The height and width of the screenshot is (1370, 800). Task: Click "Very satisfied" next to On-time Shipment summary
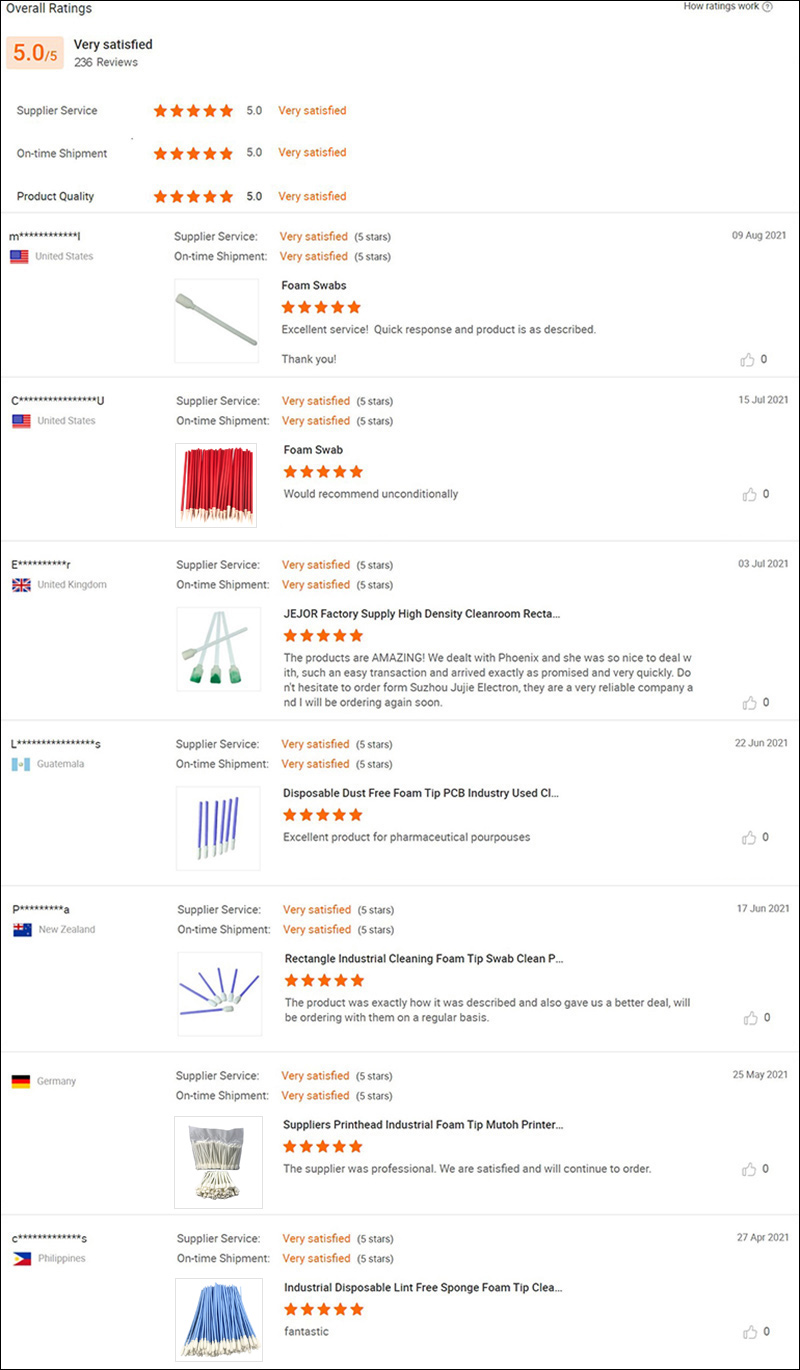pyautogui.click(x=312, y=153)
